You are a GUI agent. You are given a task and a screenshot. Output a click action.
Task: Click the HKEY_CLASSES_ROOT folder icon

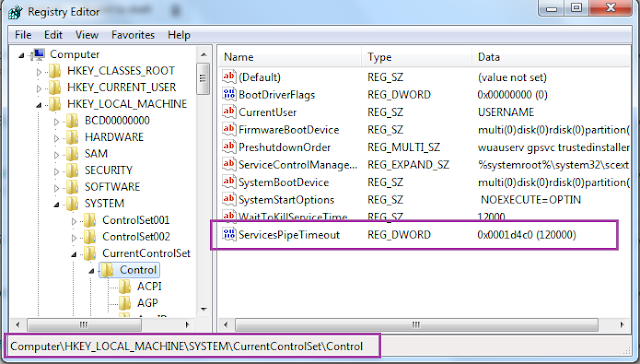click(x=55, y=71)
